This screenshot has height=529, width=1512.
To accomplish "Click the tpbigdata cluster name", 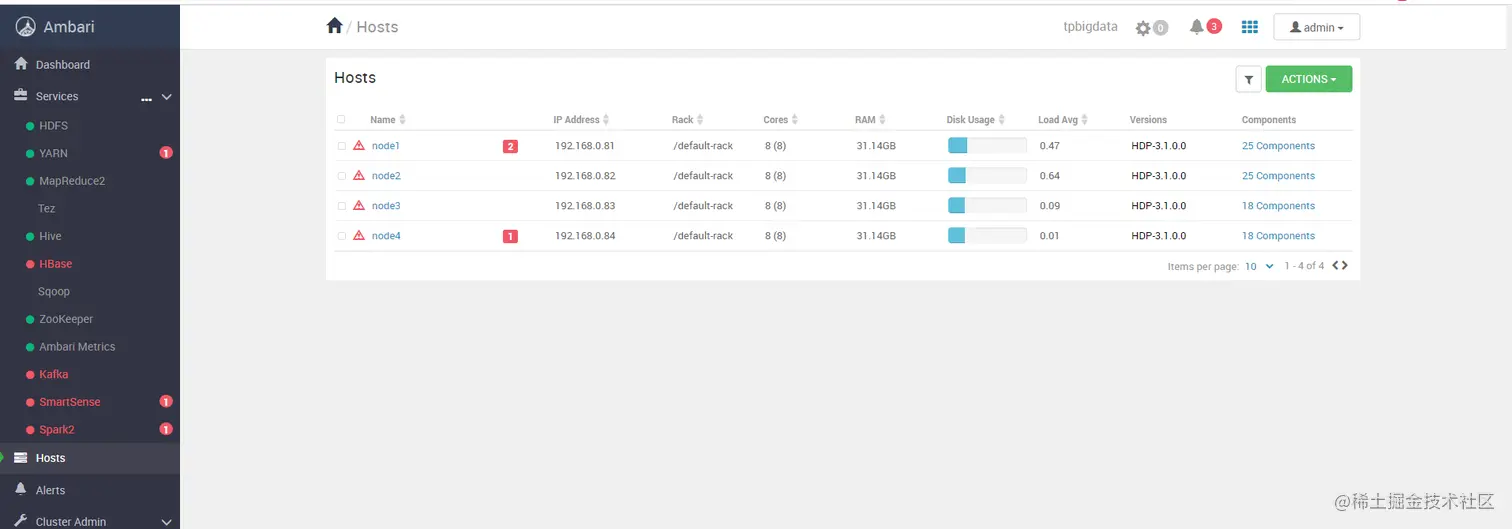I will (x=1090, y=27).
